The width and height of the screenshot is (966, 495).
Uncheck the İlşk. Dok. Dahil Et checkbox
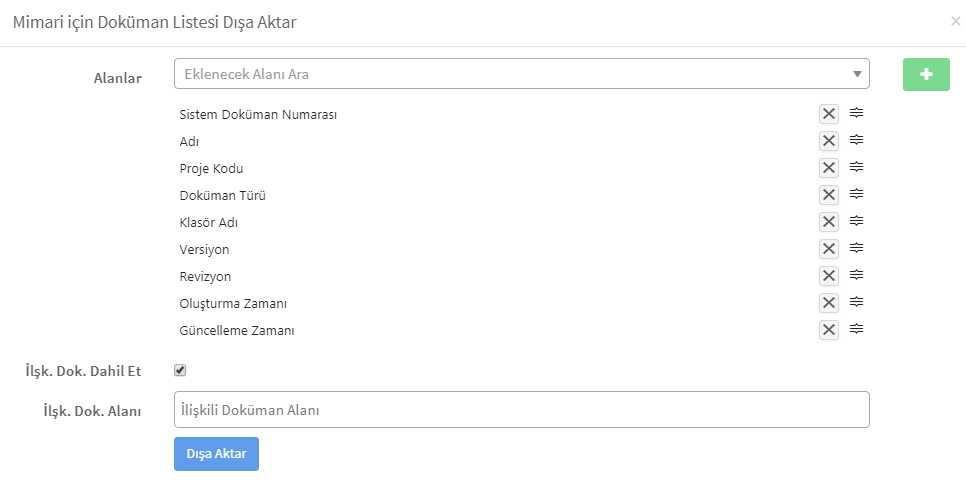(x=180, y=370)
